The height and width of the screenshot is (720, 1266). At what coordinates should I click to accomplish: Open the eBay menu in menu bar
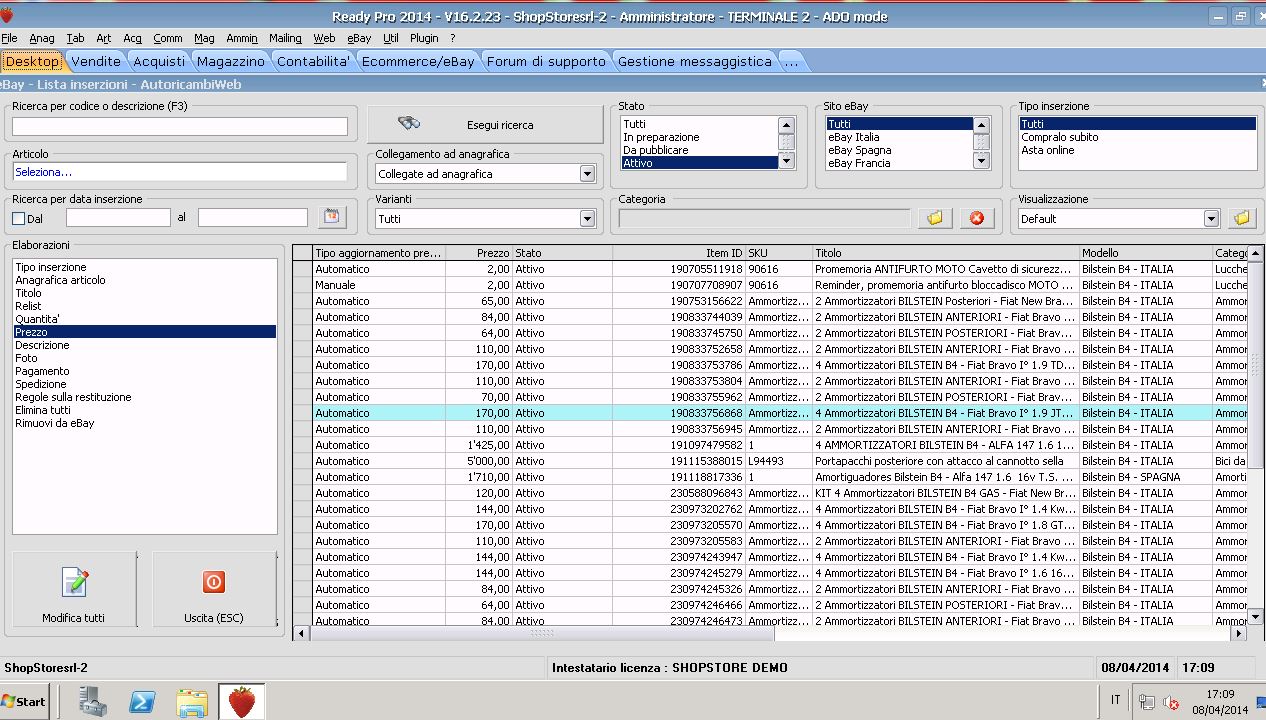point(359,38)
